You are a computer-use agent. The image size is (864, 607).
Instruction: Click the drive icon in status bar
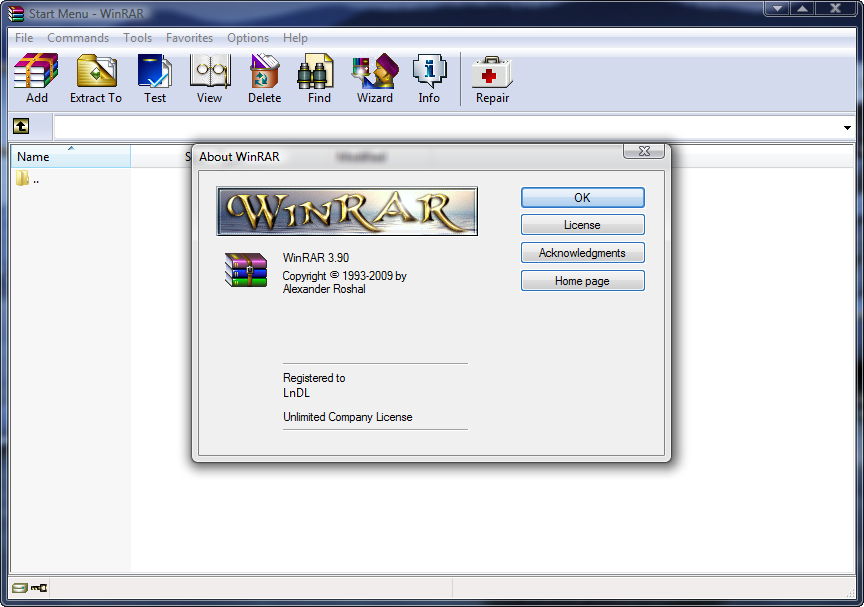[20, 588]
